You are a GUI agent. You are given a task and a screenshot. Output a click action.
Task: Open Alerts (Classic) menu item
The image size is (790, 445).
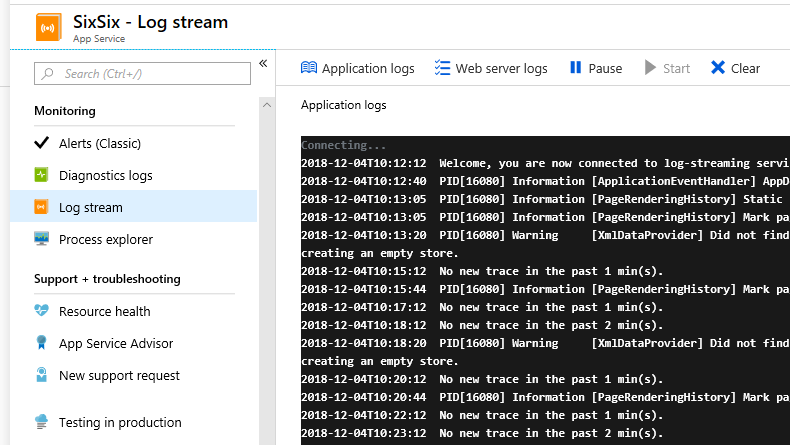[134, 143]
